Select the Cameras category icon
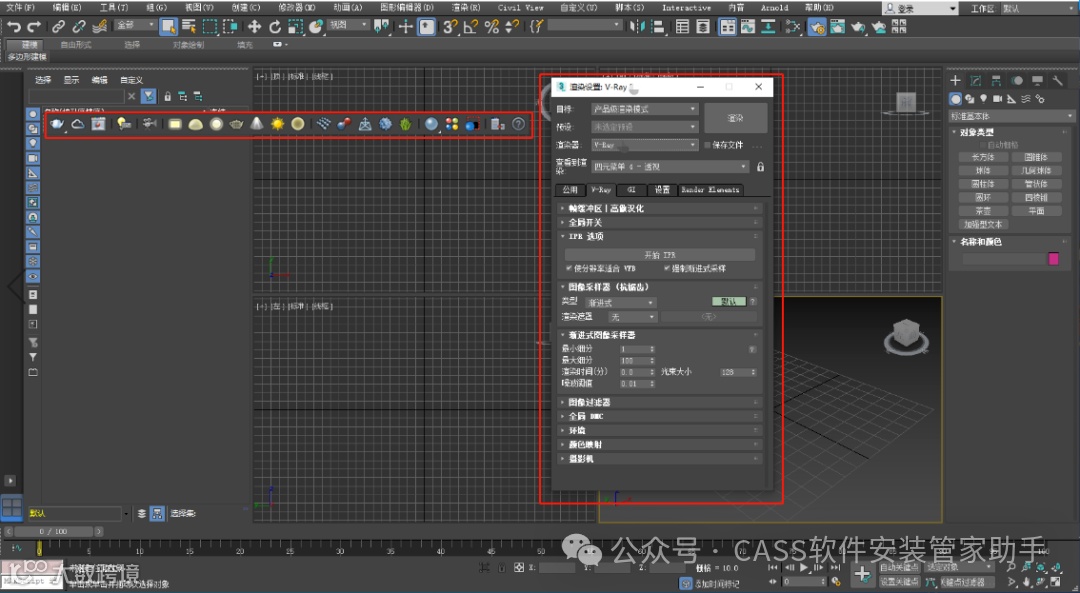This screenshot has width=1080, height=593. [x=997, y=99]
